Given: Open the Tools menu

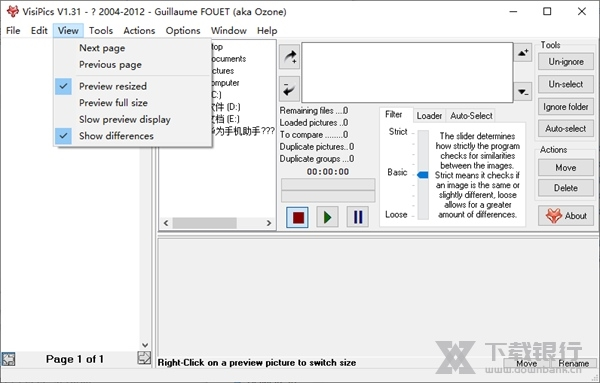Looking at the screenshot, I should click(101, 31).
